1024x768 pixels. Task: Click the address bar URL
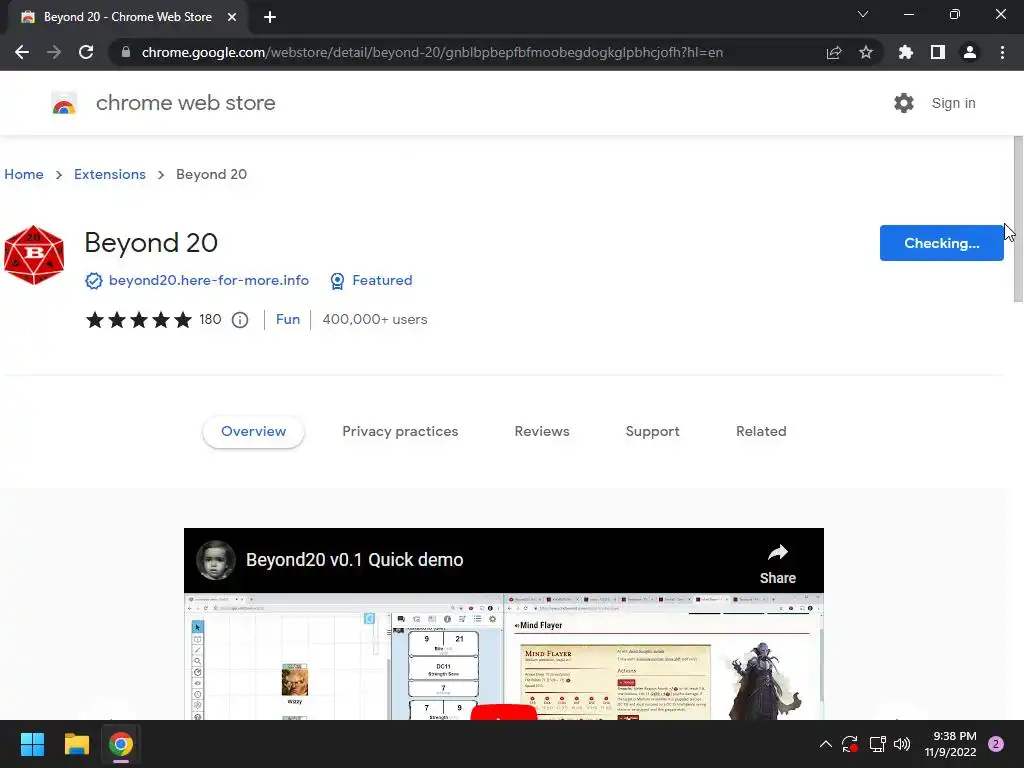tap(432, 52)
